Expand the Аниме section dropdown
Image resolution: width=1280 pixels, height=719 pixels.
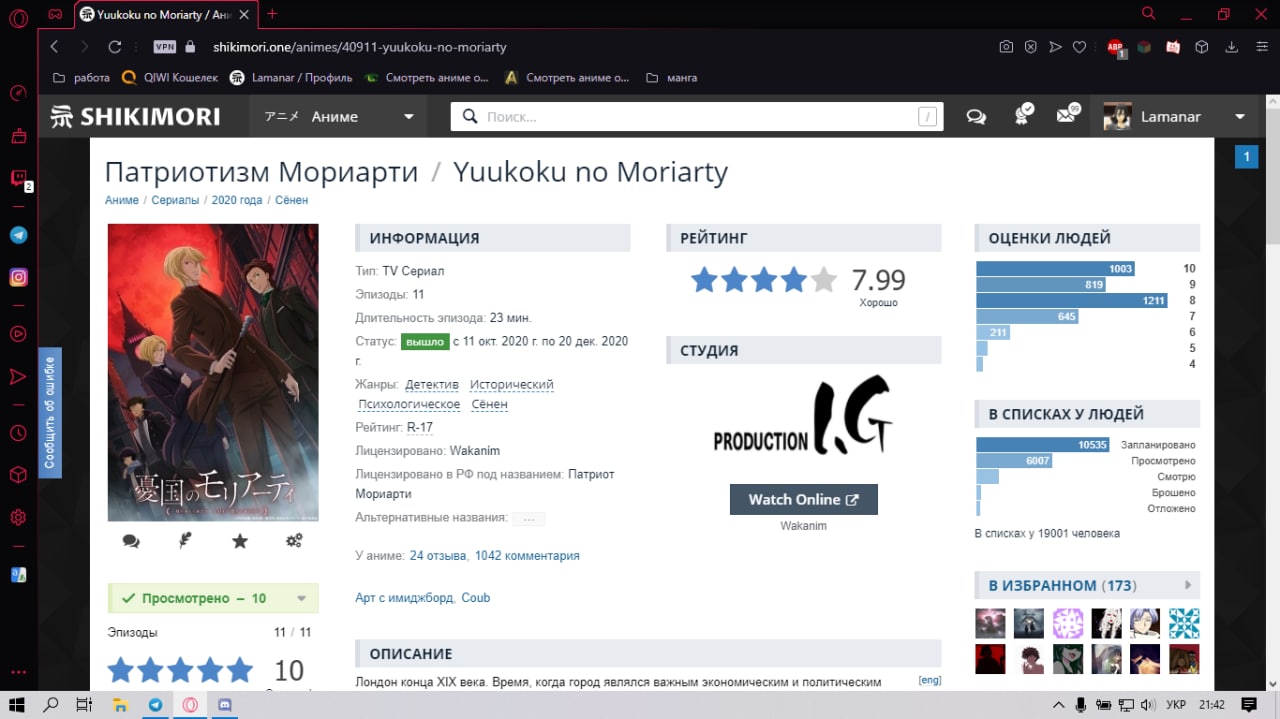click(x=338, y=116)
